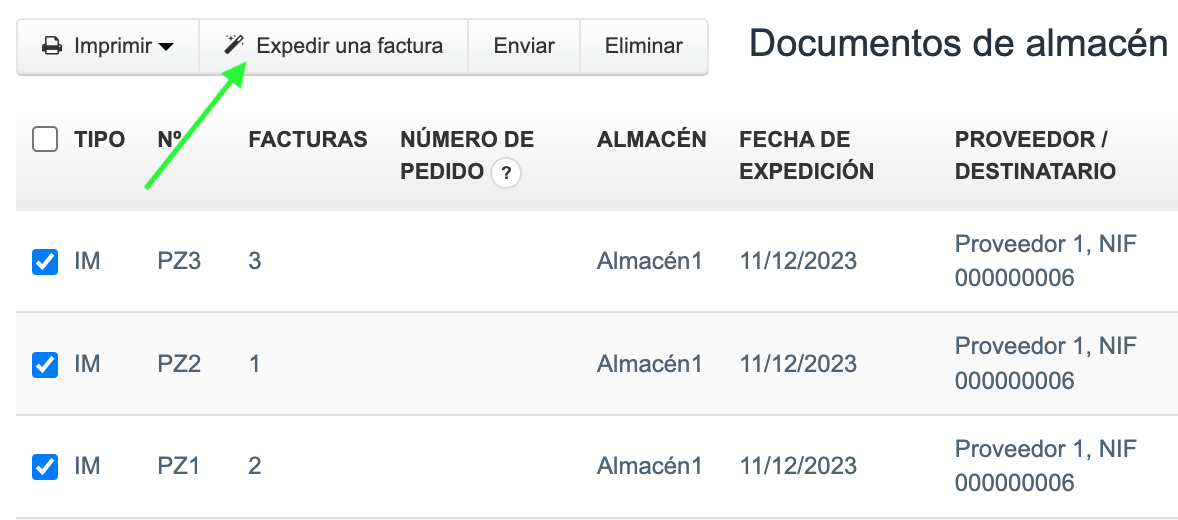Screen dimensions: 1178x520
Task: Click the PROVEEDOR / DESTINATARIO header
Action: coord(1035,155)
